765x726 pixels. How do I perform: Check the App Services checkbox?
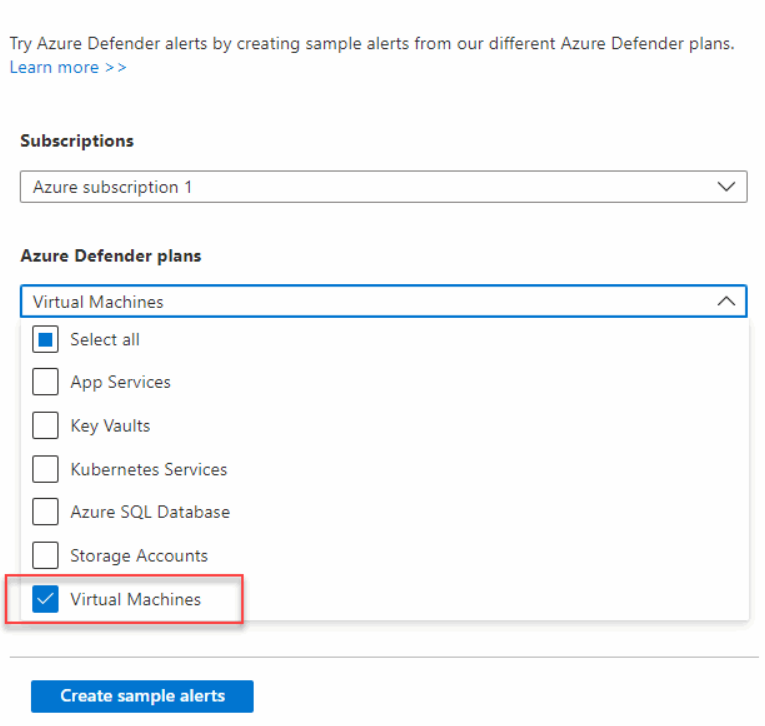click(45, 382)
